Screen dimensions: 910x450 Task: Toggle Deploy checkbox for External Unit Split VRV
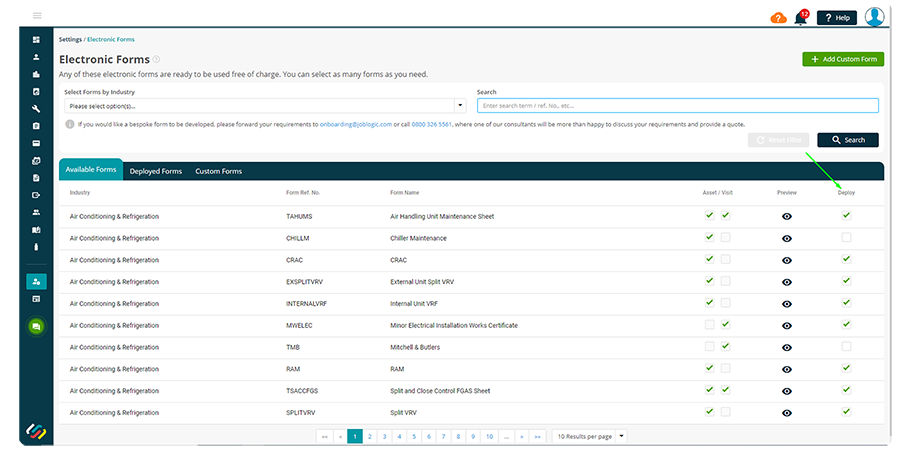pyautogui.click(x=846, y=281)
